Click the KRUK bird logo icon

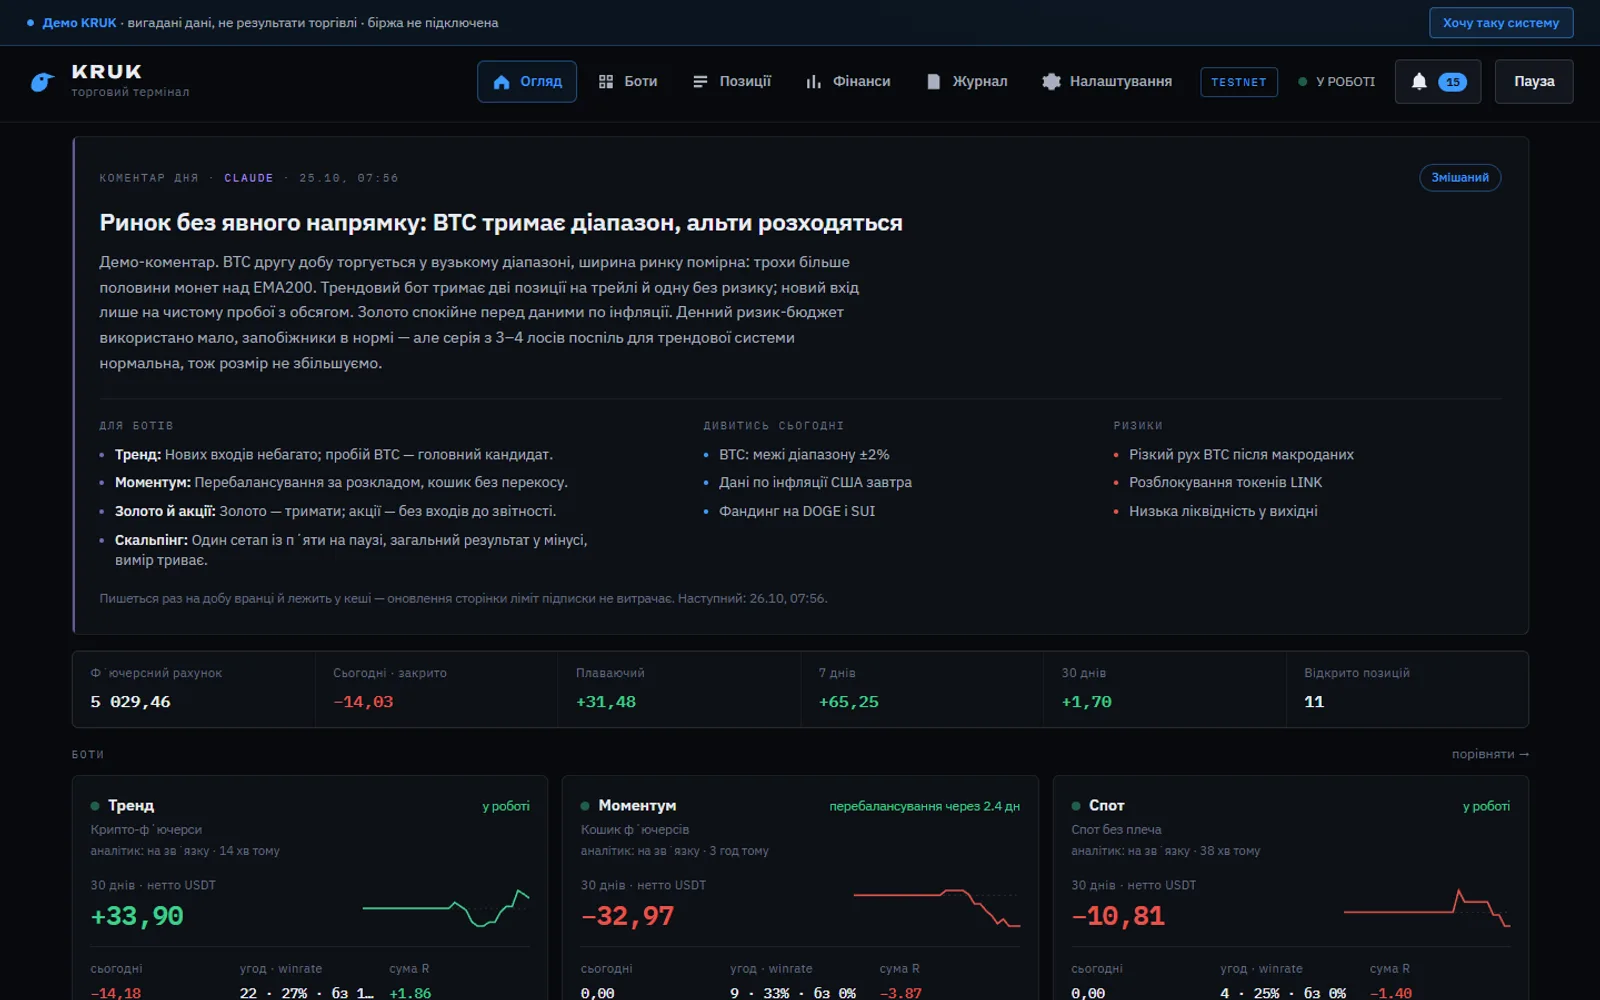(41, 82)
